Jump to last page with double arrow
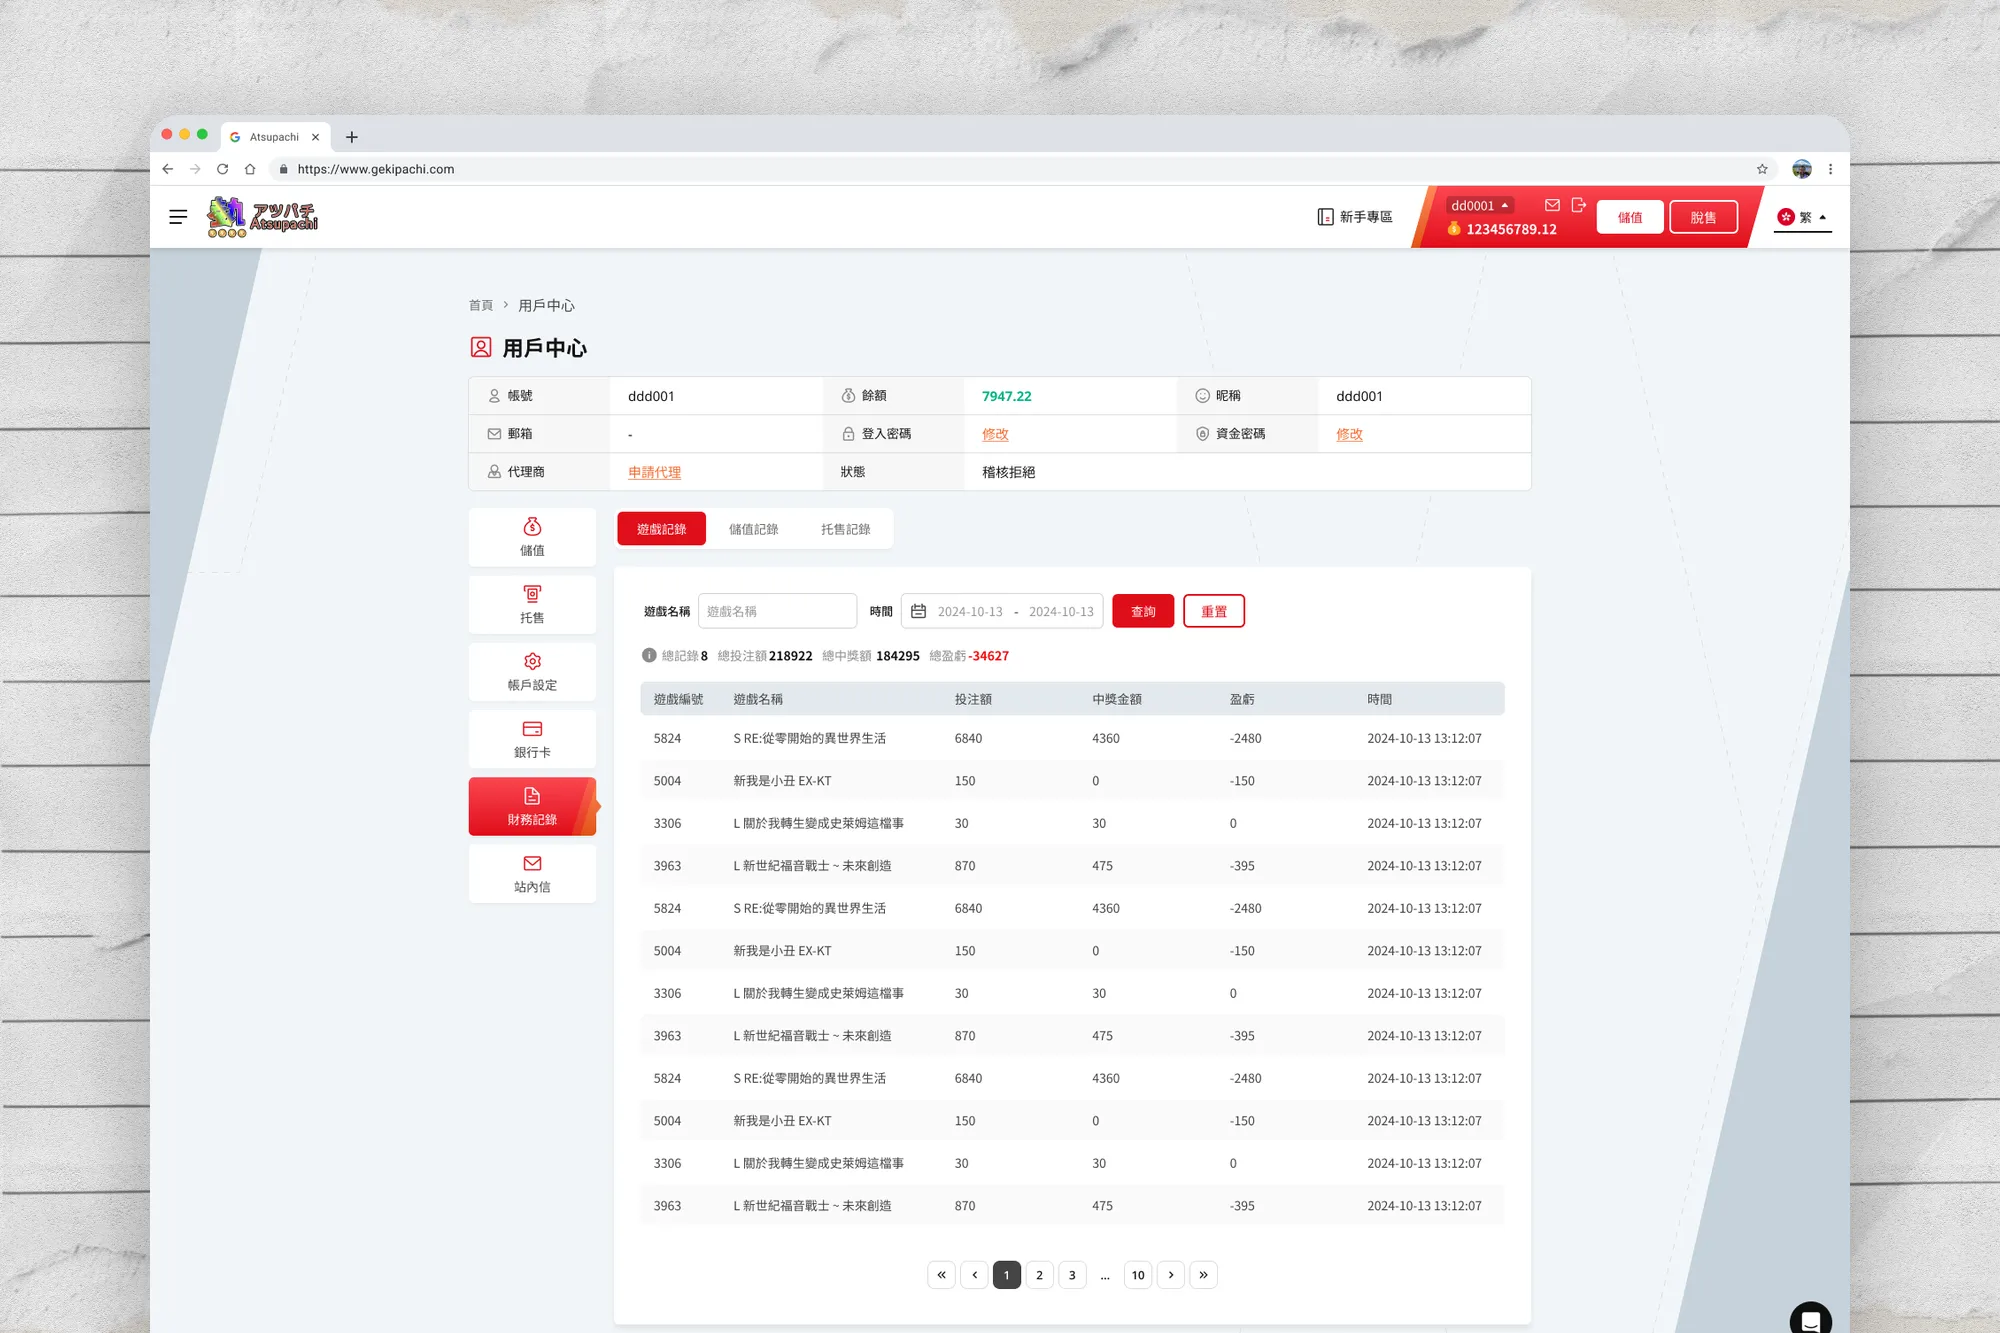Image resolution: width=2000 pixels, height=1333 pixels. (1204, 1275)
